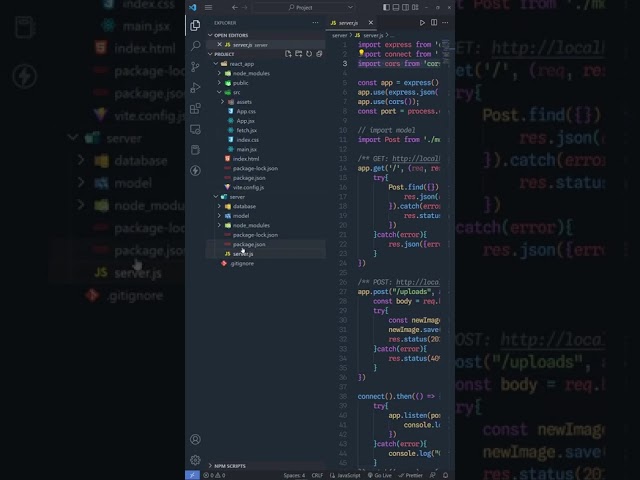Viewport: 640px width, 480px height.
Task: Open the Extensions view
Action: pos(195,108)
